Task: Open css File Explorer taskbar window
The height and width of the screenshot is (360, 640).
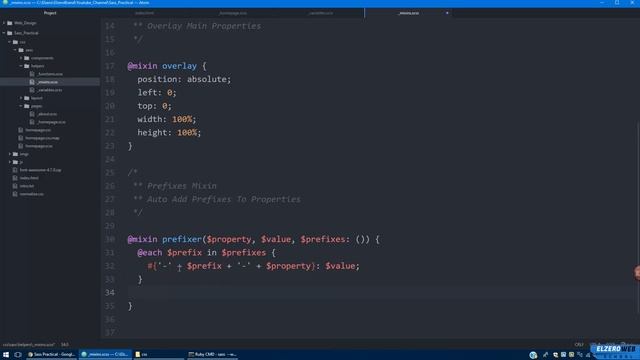Action: click(x=158, y=354)
